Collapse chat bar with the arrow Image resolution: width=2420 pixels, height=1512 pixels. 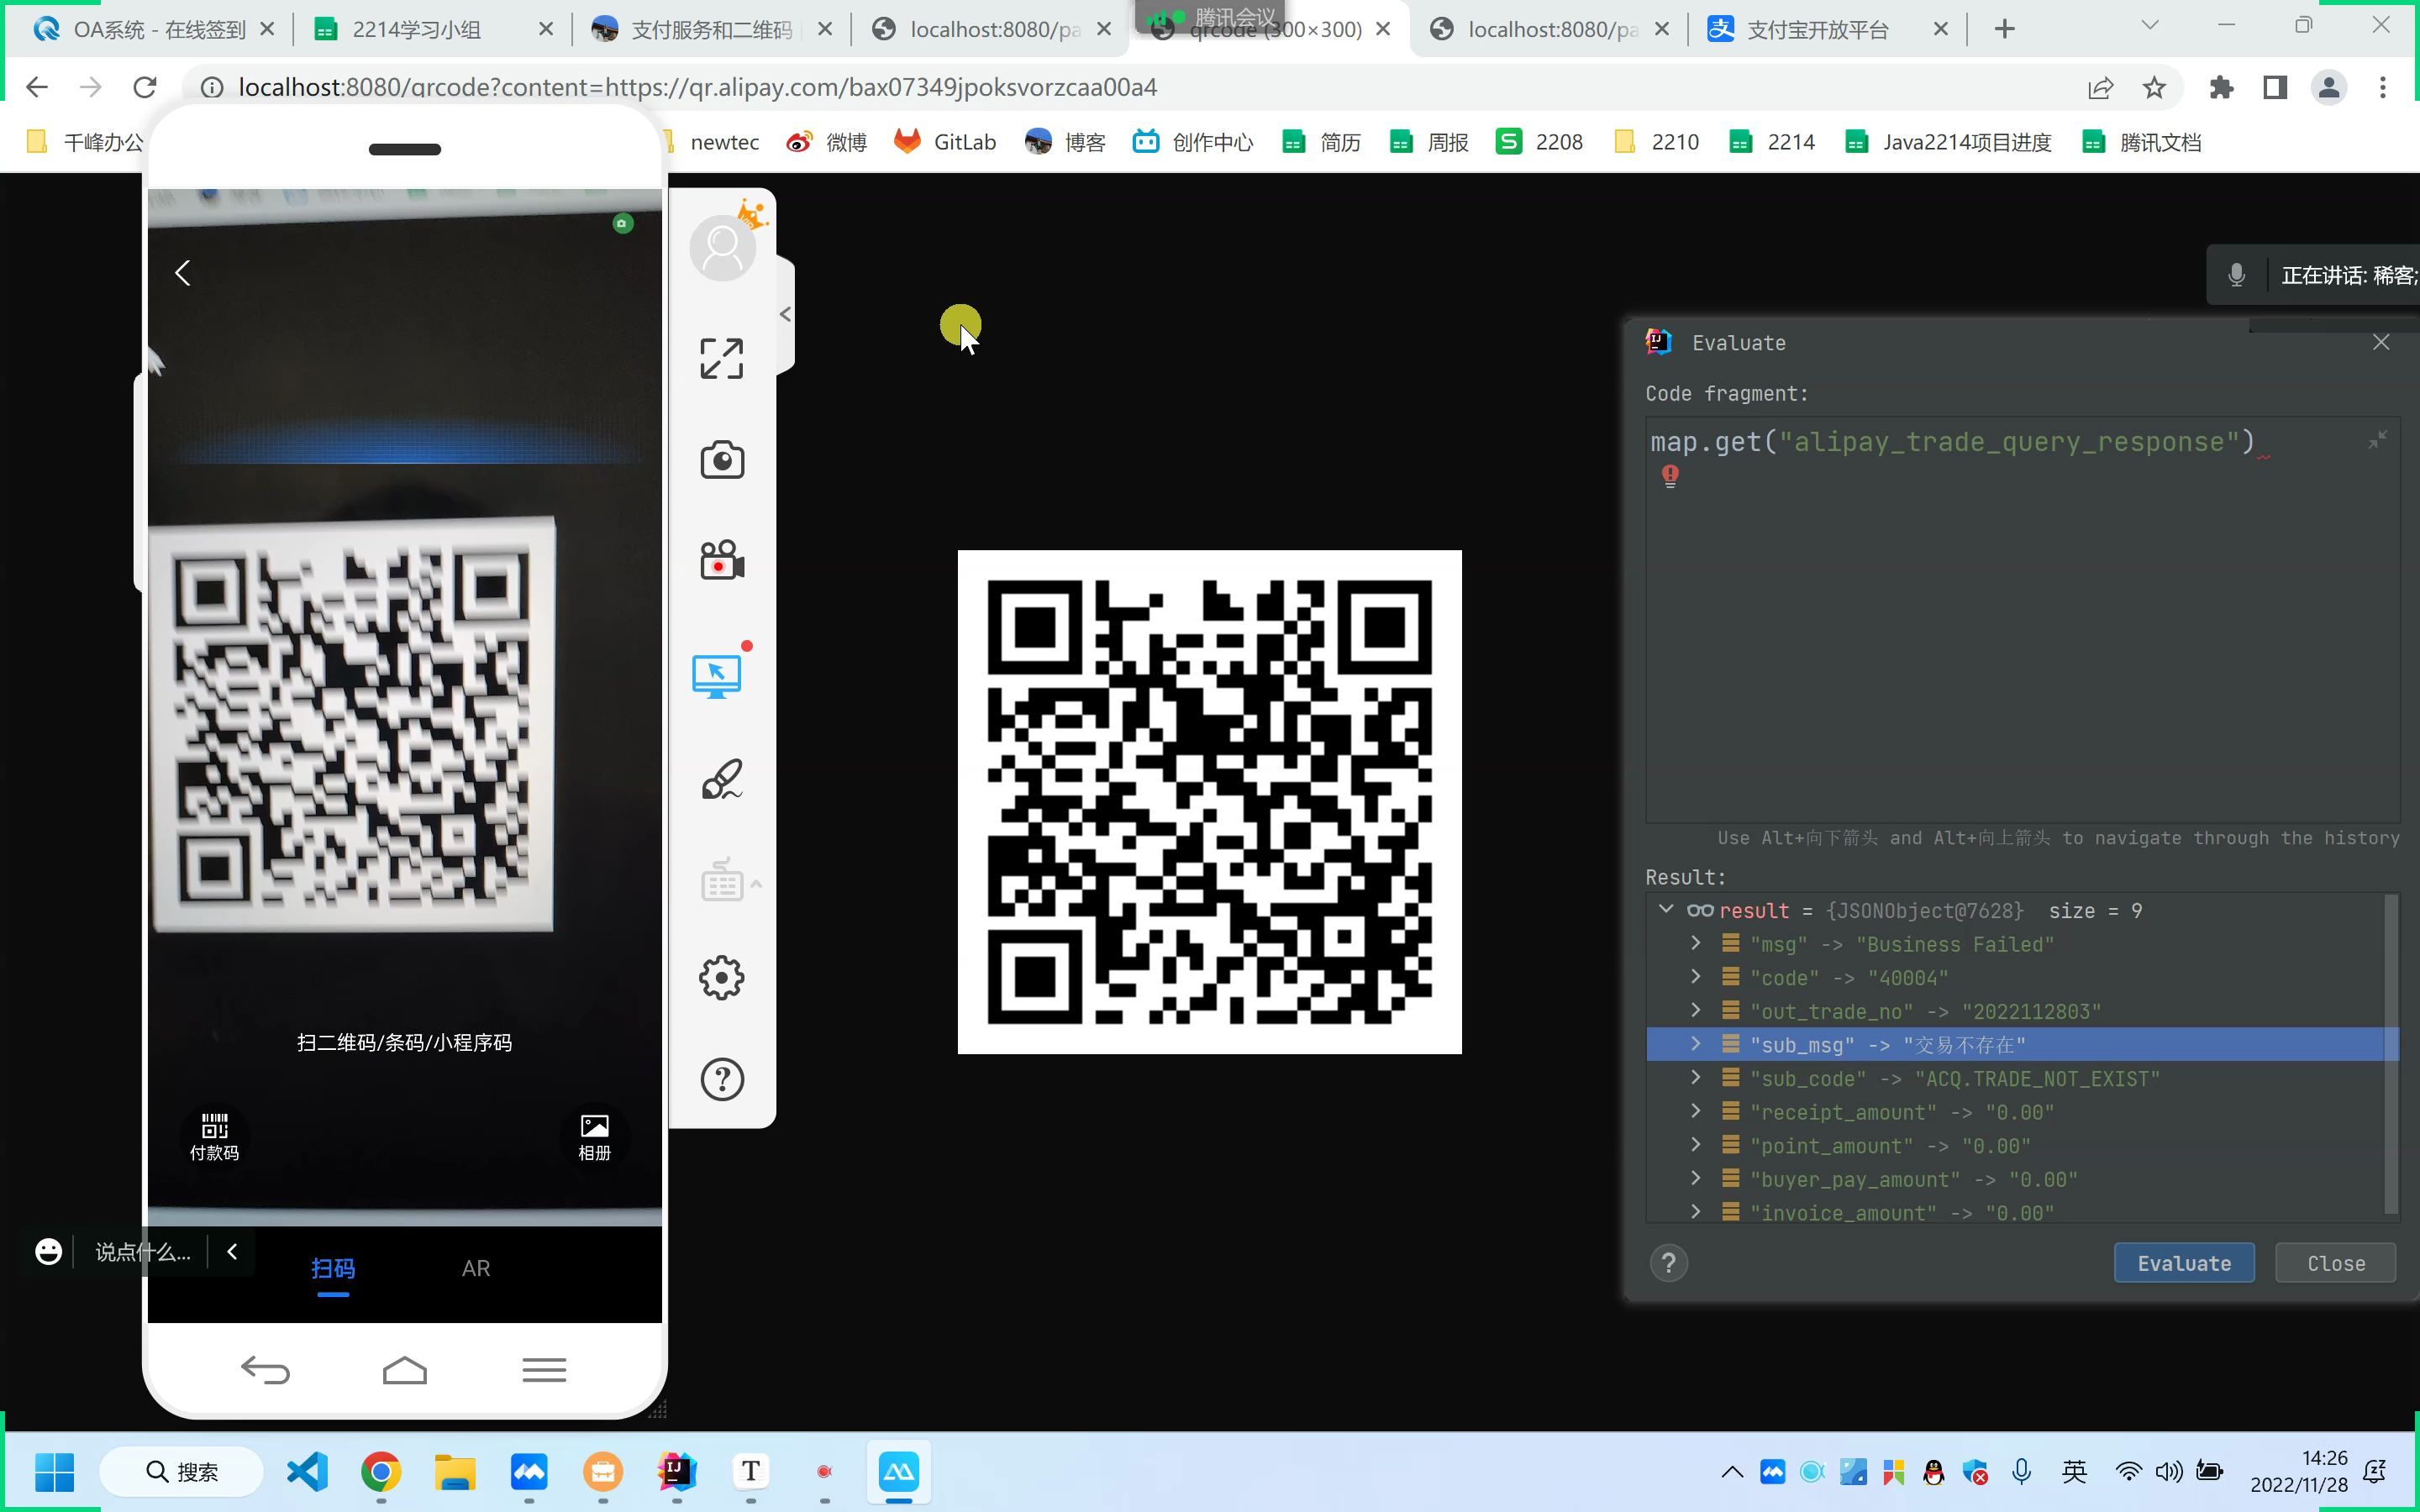pyautogui.click(x=232, y=1251)
